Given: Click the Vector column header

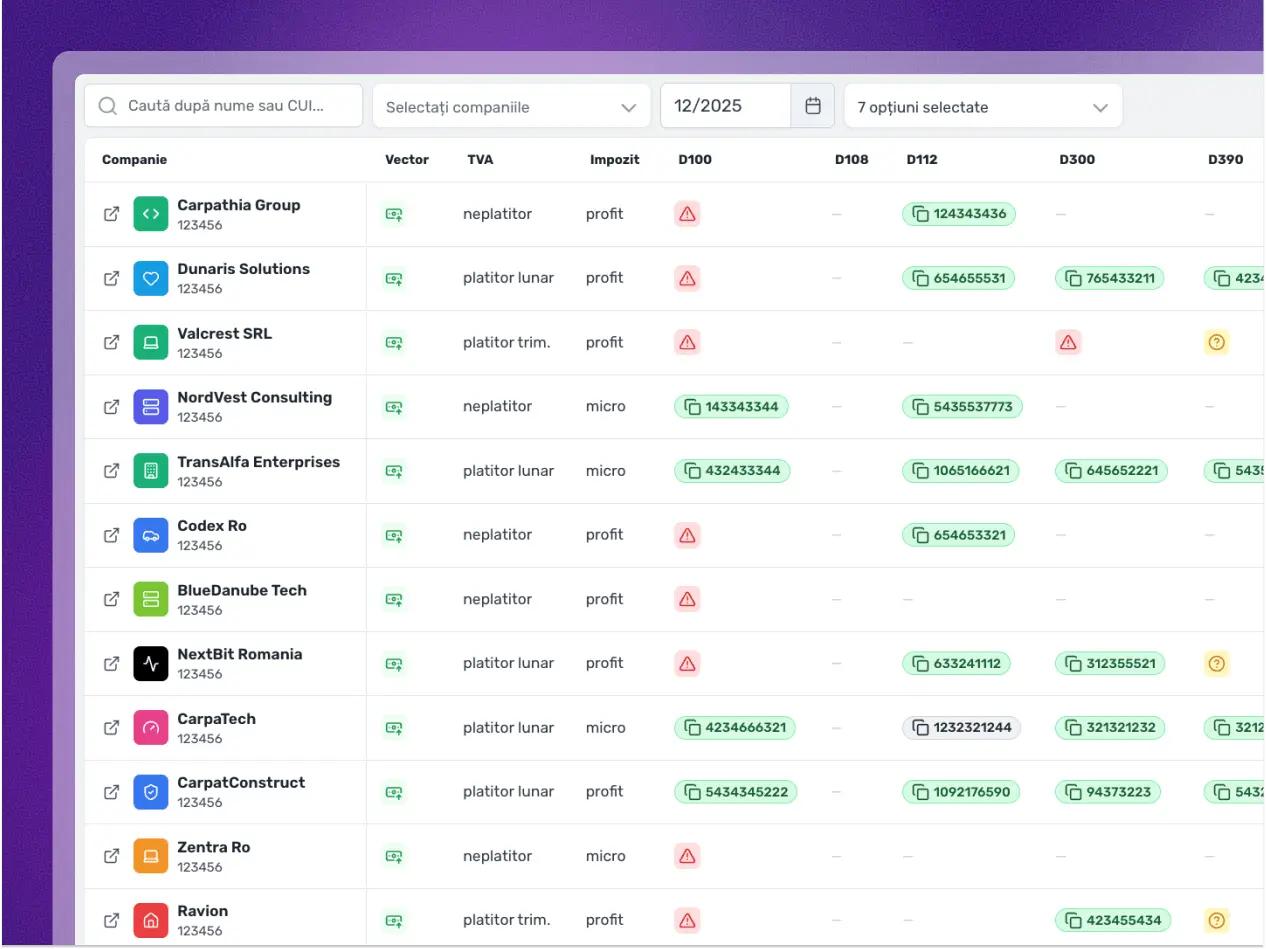Looking at the screenshot, I should (407, 160).
